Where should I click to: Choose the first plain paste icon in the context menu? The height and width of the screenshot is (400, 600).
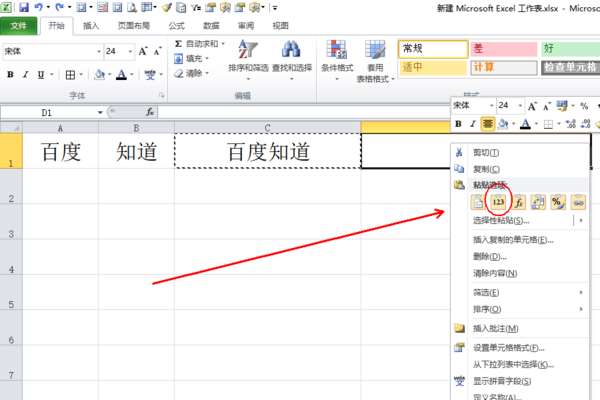point(478,202)
